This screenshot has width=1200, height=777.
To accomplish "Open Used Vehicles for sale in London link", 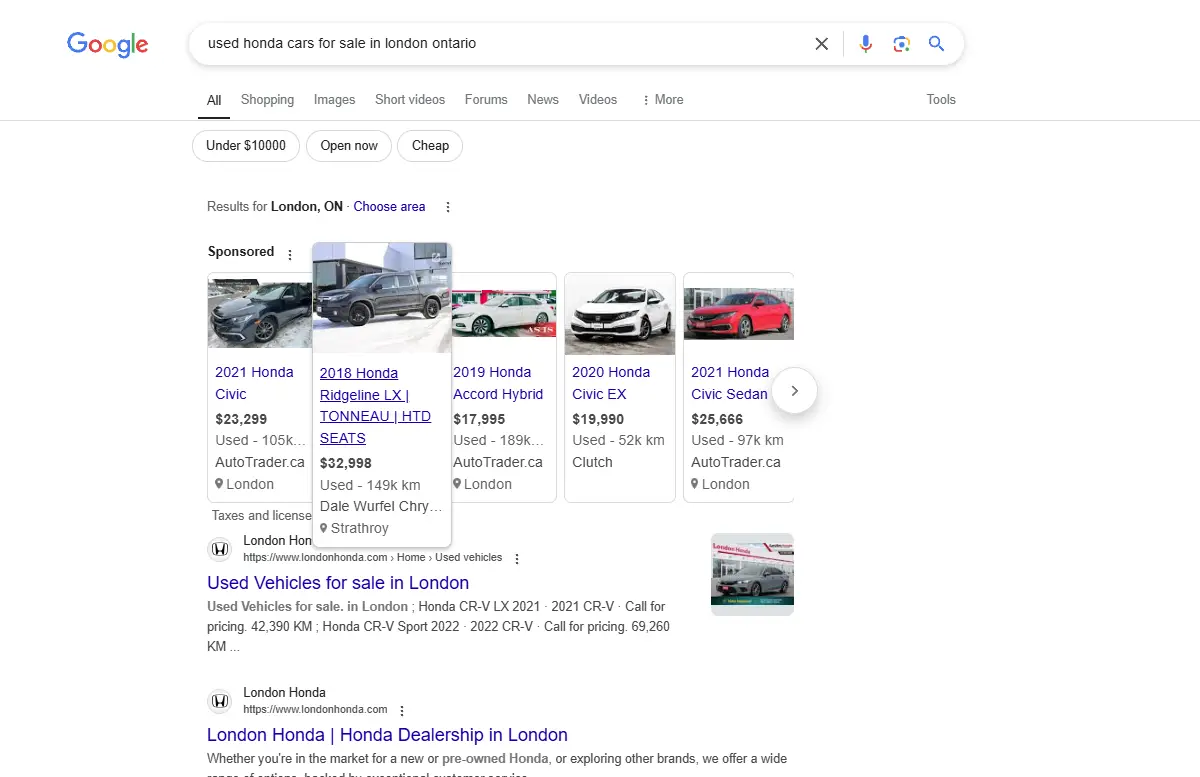I will (338, 583).
